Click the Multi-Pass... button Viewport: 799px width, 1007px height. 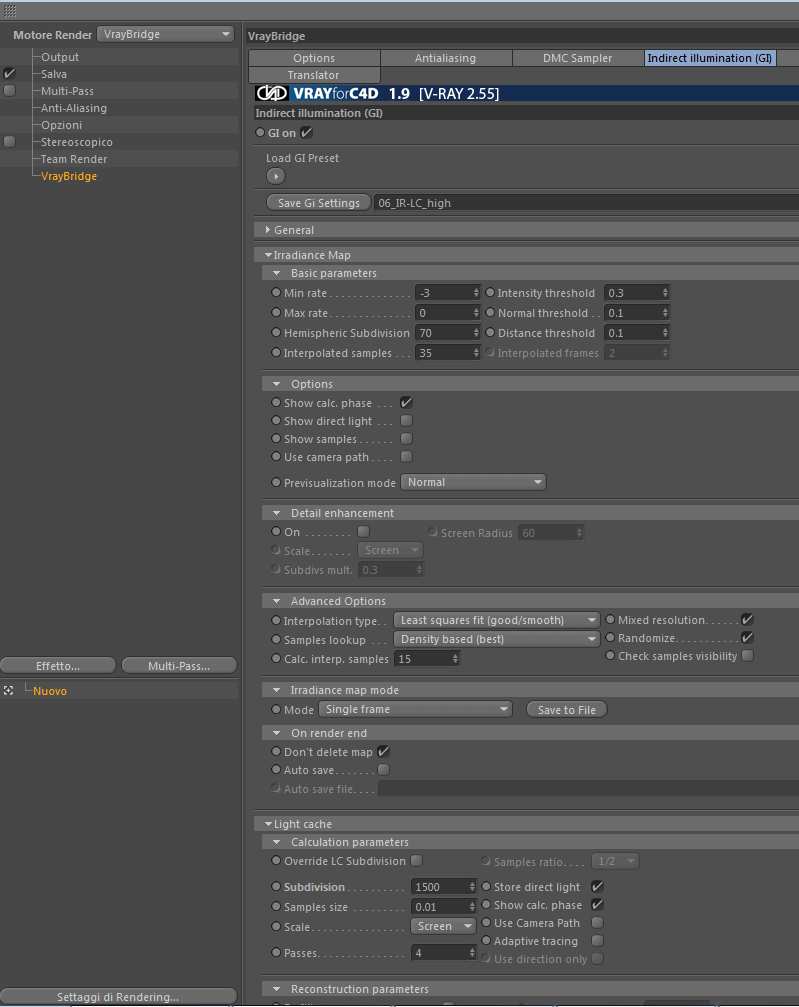(x=179, y=666)
